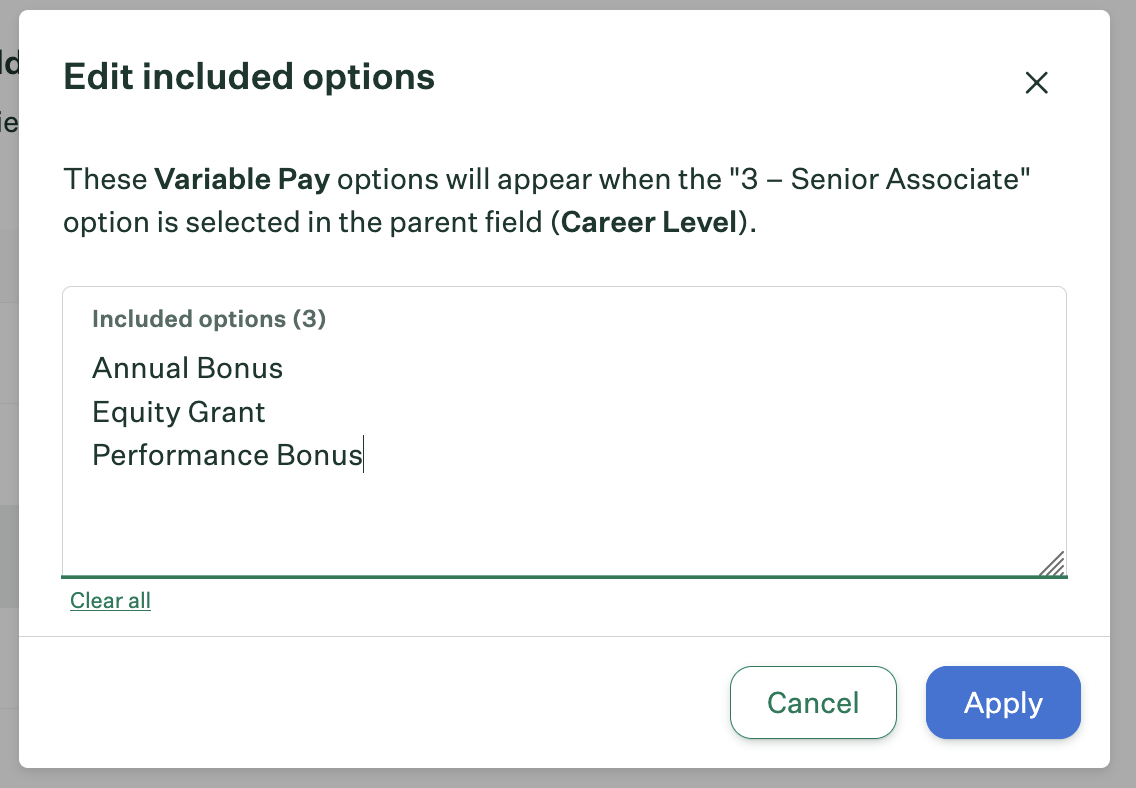This screenshot has width=1136, height=788.
Task: Apply the included options changes
Action: pyautogui.click(x=1003, y=703)
